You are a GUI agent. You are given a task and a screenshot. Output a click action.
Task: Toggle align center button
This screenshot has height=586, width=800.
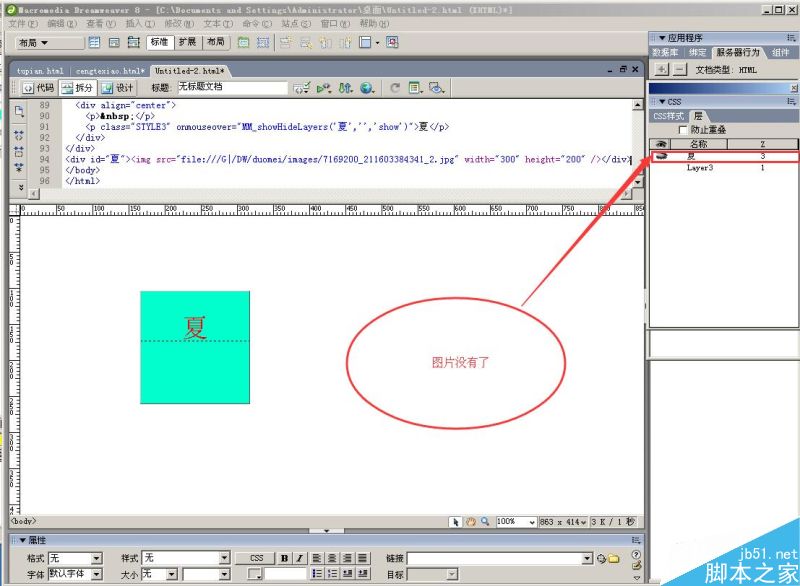point(332,558)
